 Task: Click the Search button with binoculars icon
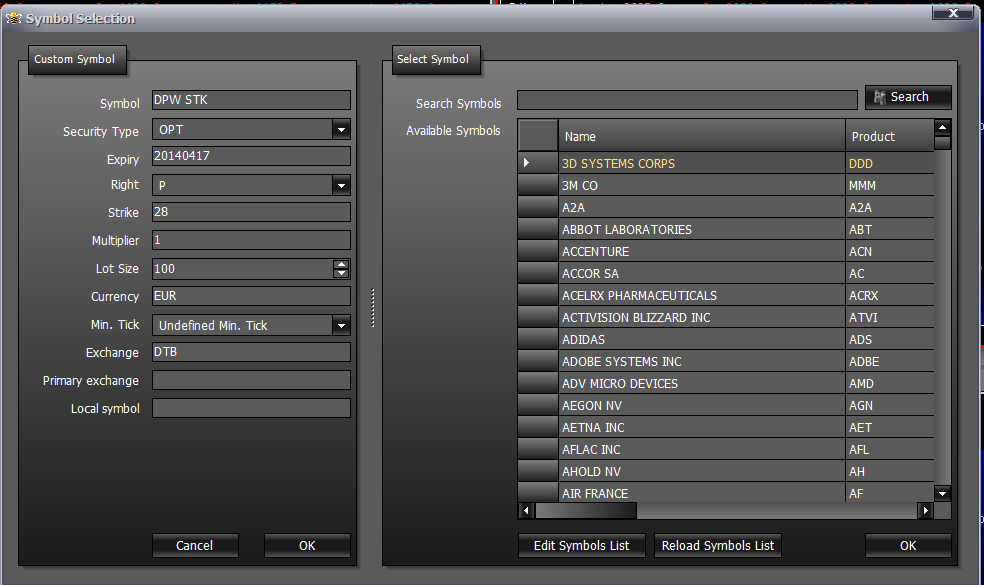click(908, 97)
